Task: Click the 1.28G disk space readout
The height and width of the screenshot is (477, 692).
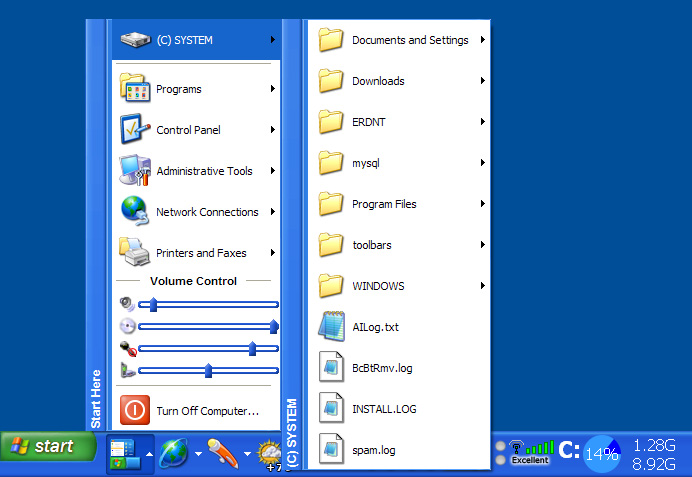Action: tap(654, 445)
